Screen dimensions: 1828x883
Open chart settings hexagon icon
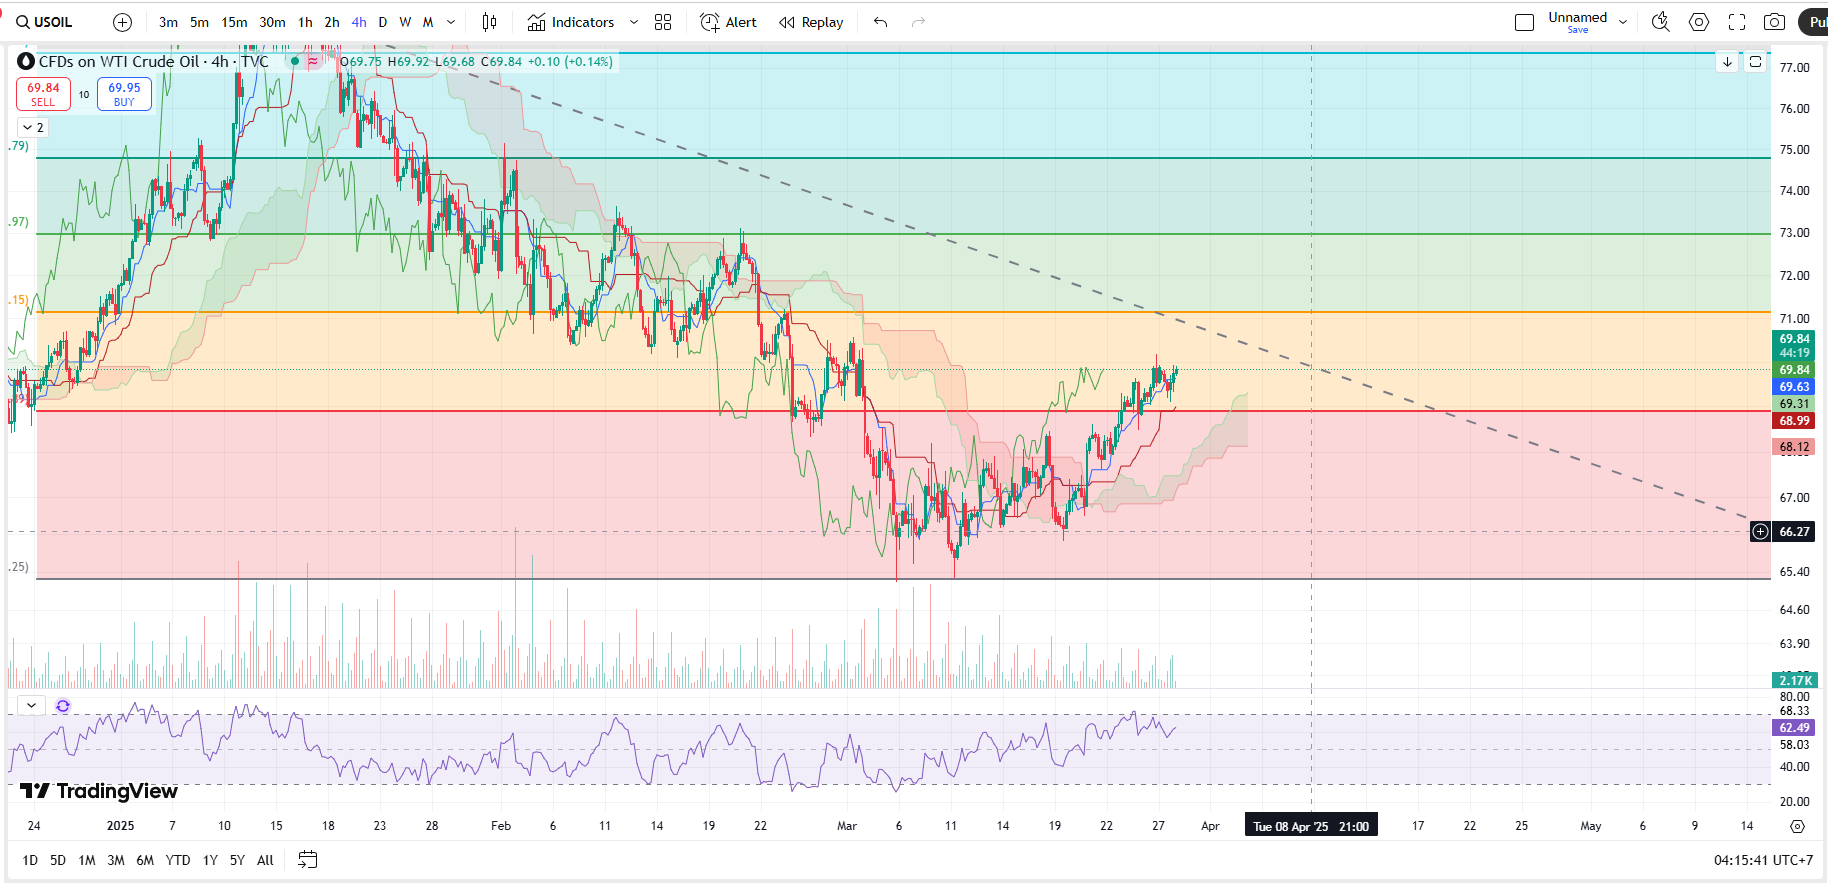(x=1699, y=22)
